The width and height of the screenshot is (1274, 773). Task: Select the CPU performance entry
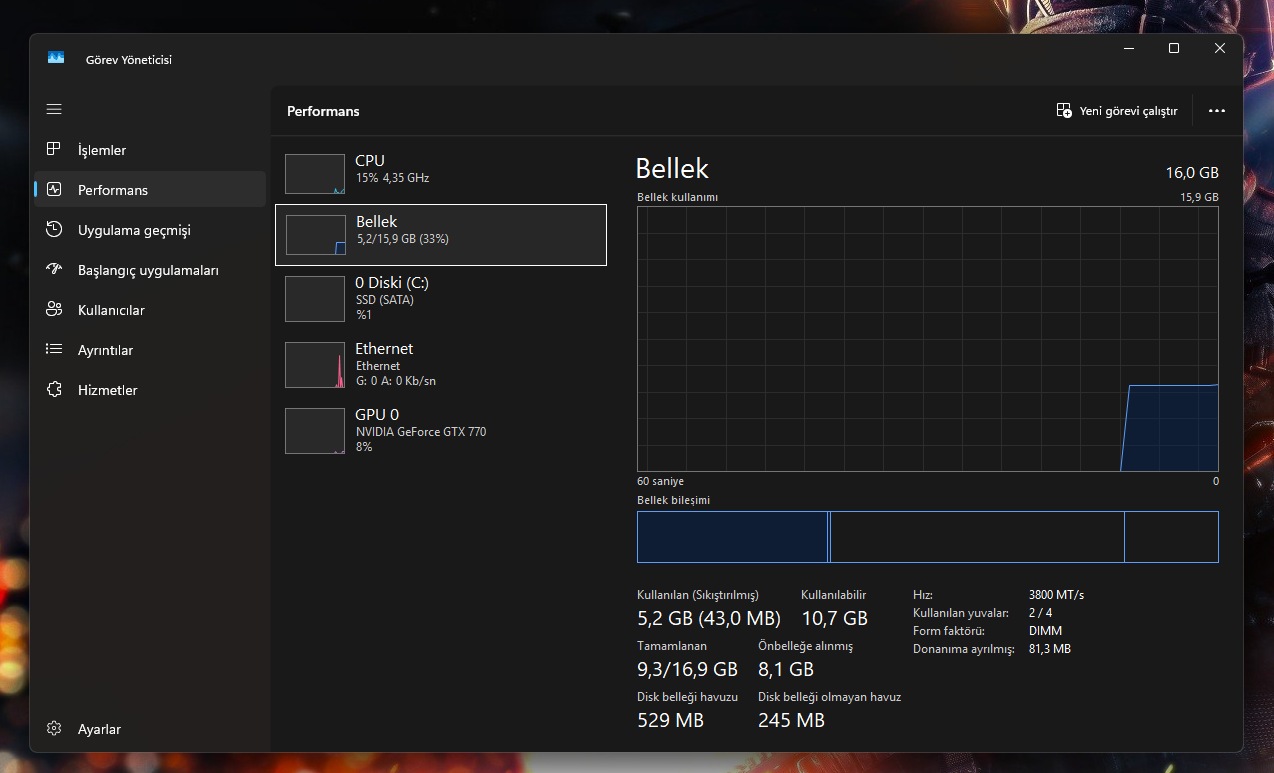[x=441, y=173]
